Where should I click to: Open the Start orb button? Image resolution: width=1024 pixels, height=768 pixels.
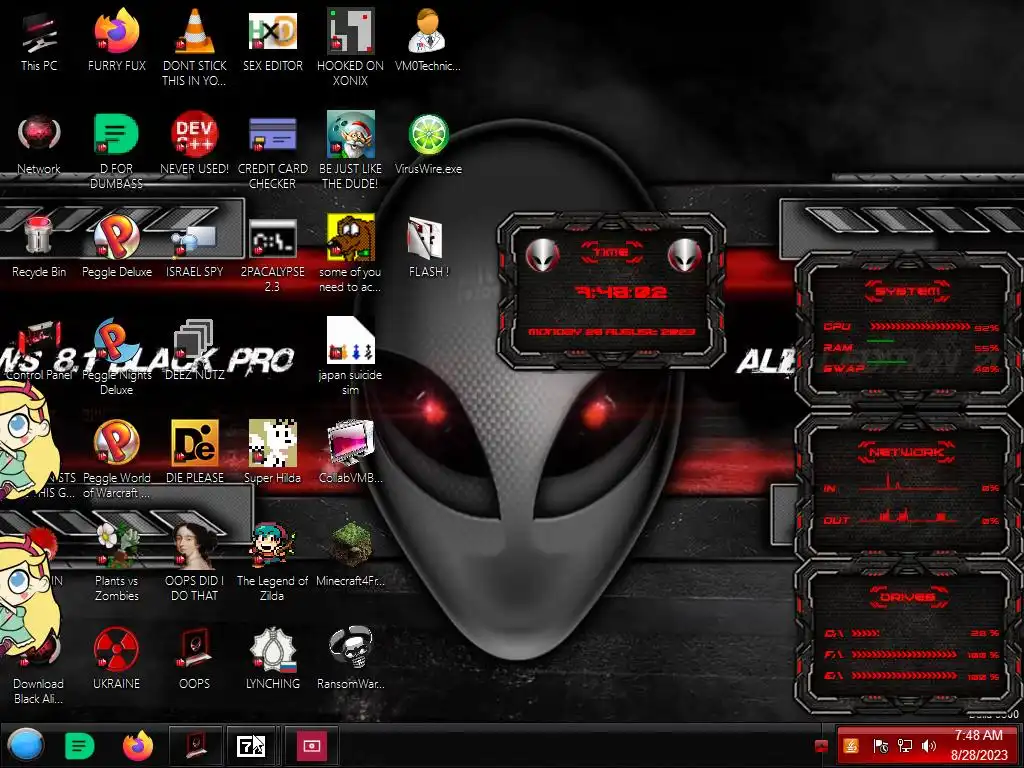pos(26,745)
